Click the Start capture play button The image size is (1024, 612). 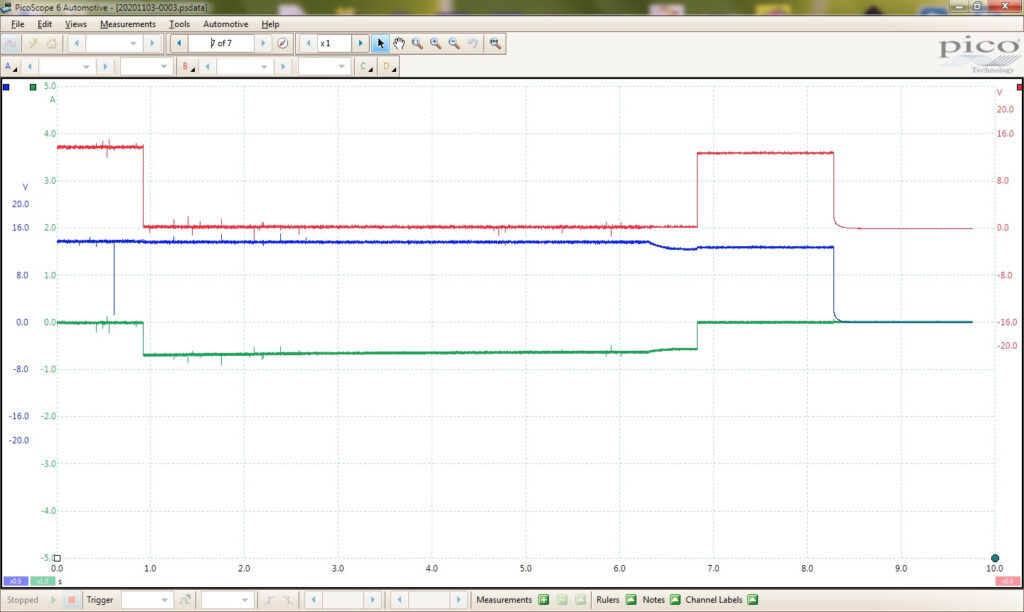pos(54,600)
